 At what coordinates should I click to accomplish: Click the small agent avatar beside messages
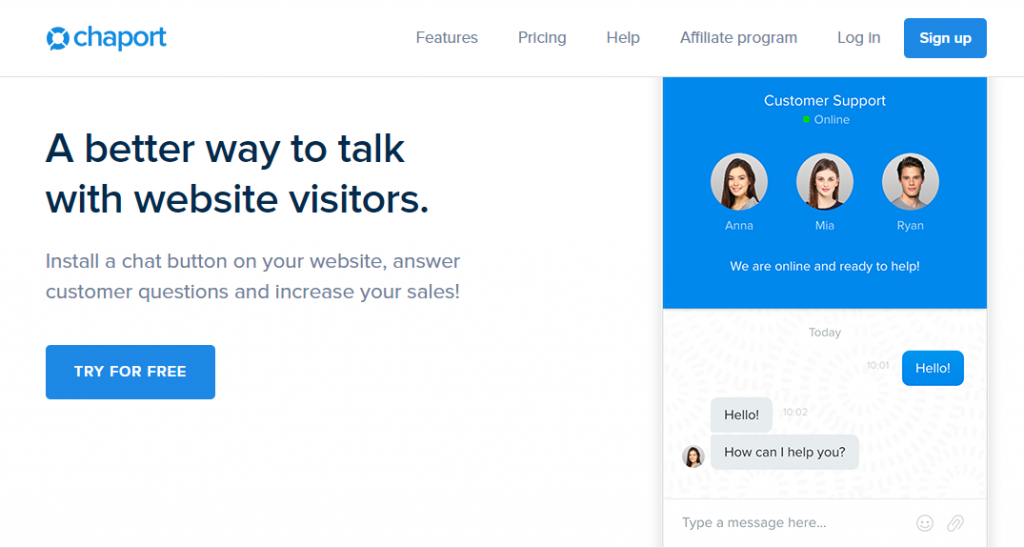click(693, 456)
